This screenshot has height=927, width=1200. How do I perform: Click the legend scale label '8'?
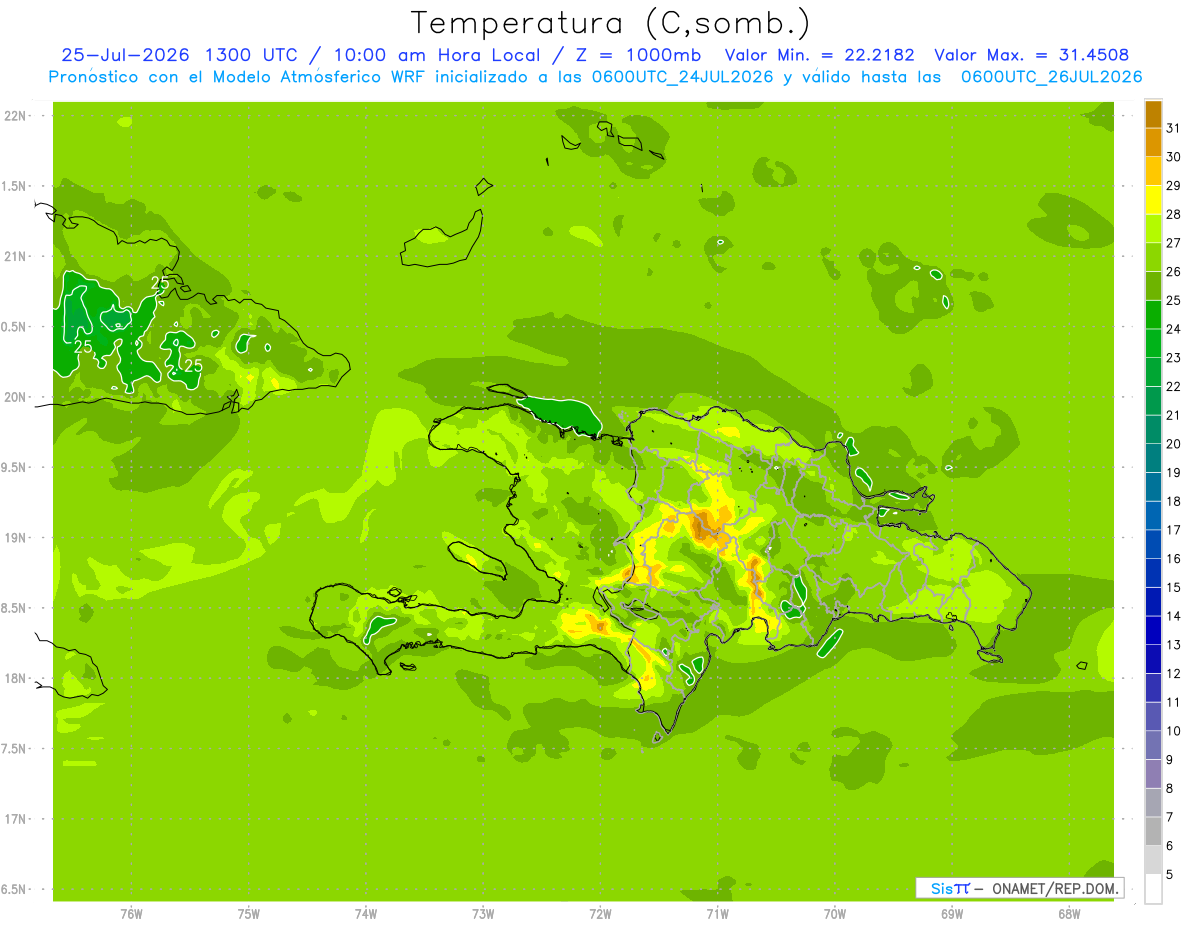pyautogui.click(x=1170, y=789)
